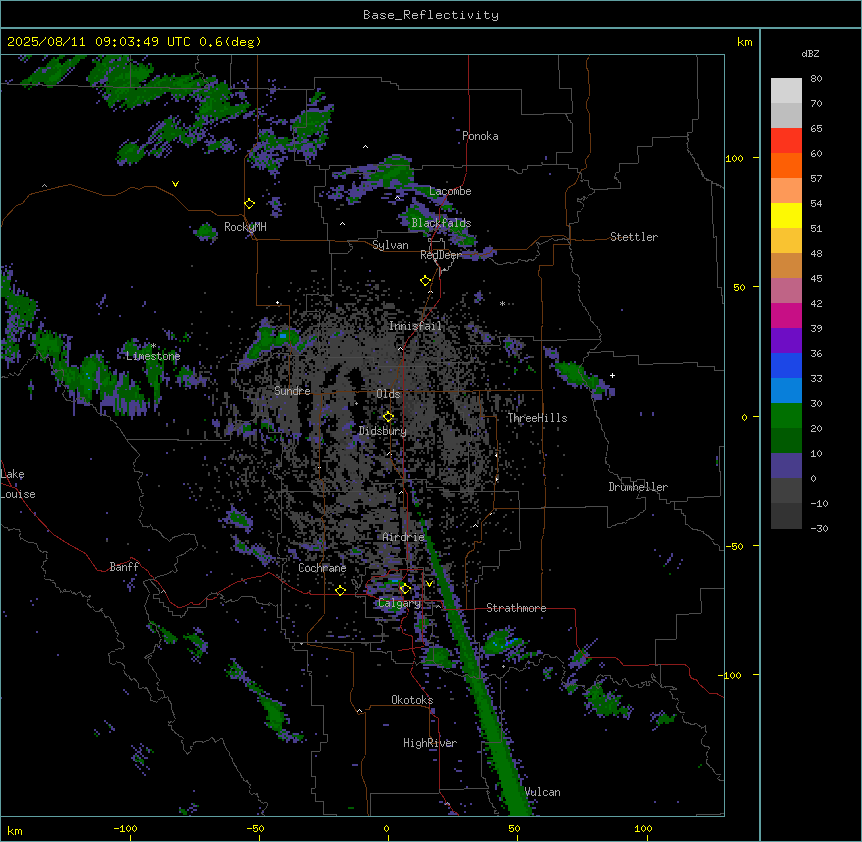Screen dimensions: 862x842
Task: Select the purple 36-39 dBZ legend color
Action: pyautogui.click(x=786, y=341)
